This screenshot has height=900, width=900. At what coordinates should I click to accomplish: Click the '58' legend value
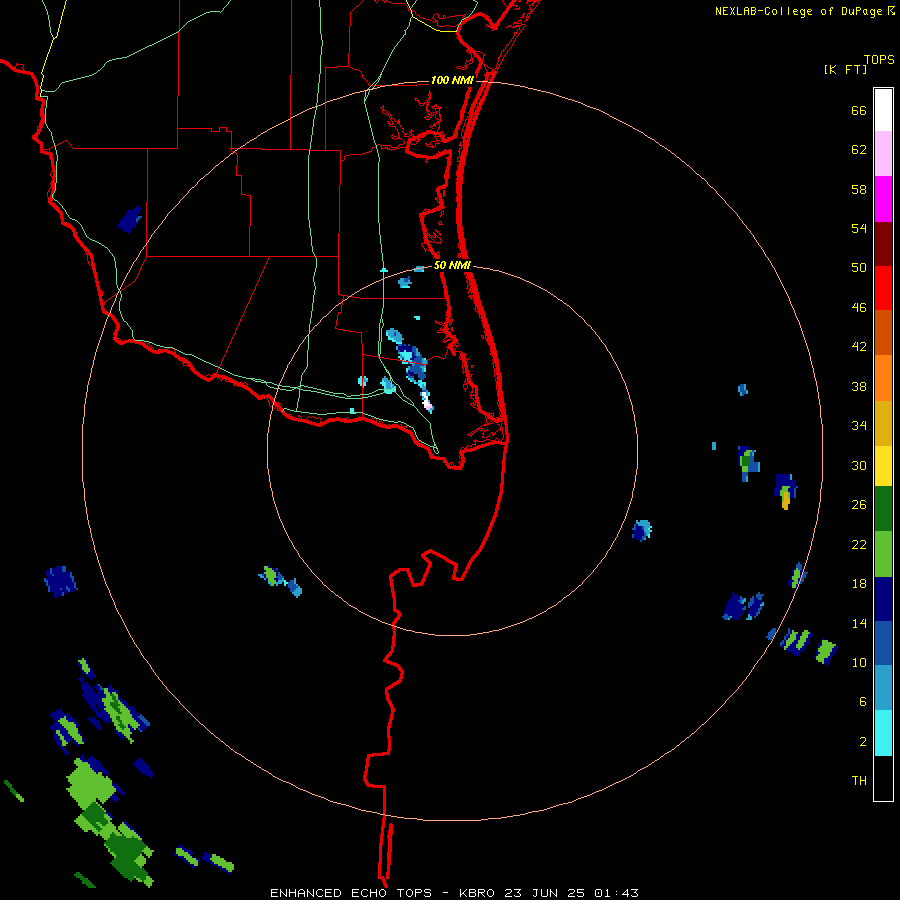coord(859,189)
